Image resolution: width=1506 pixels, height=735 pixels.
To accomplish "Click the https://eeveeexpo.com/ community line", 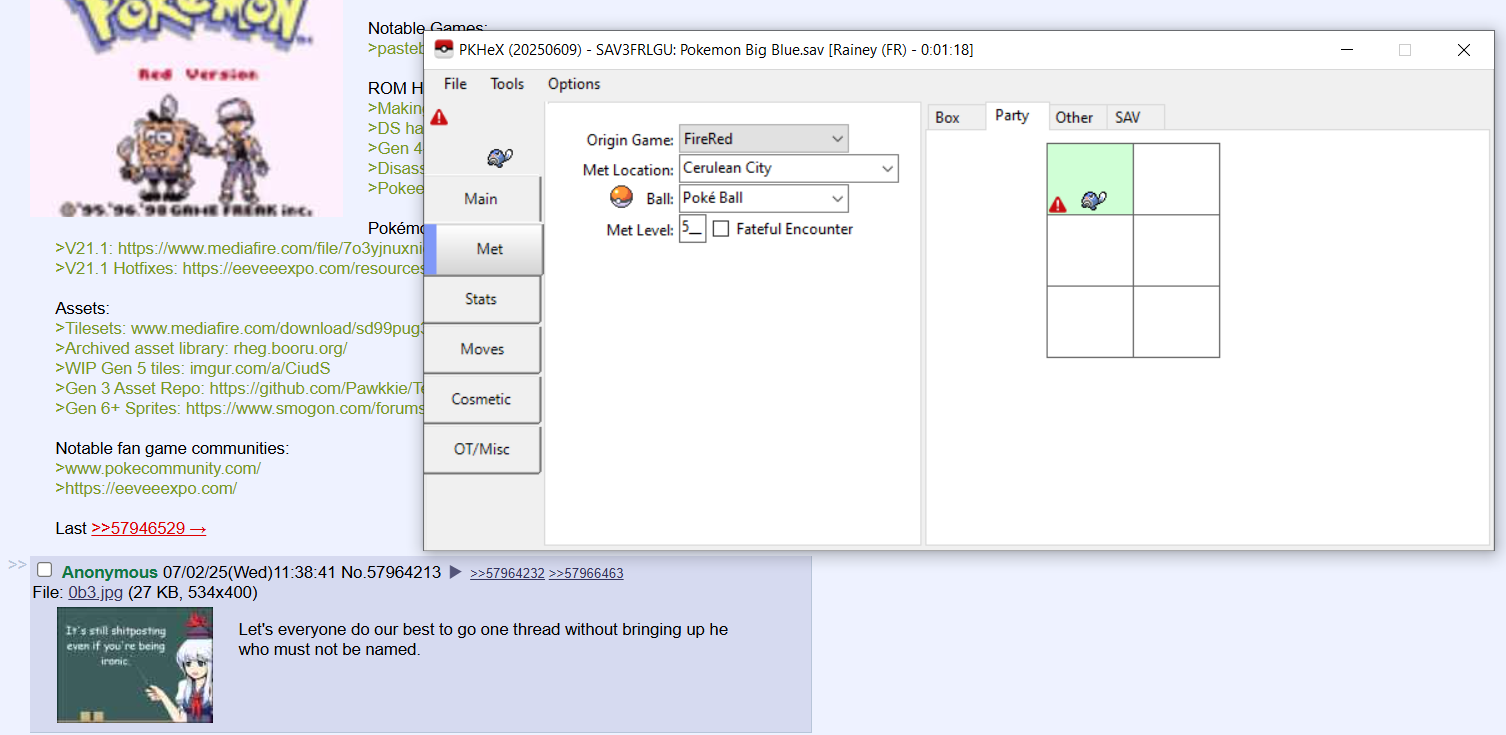I will click(146, 488).
